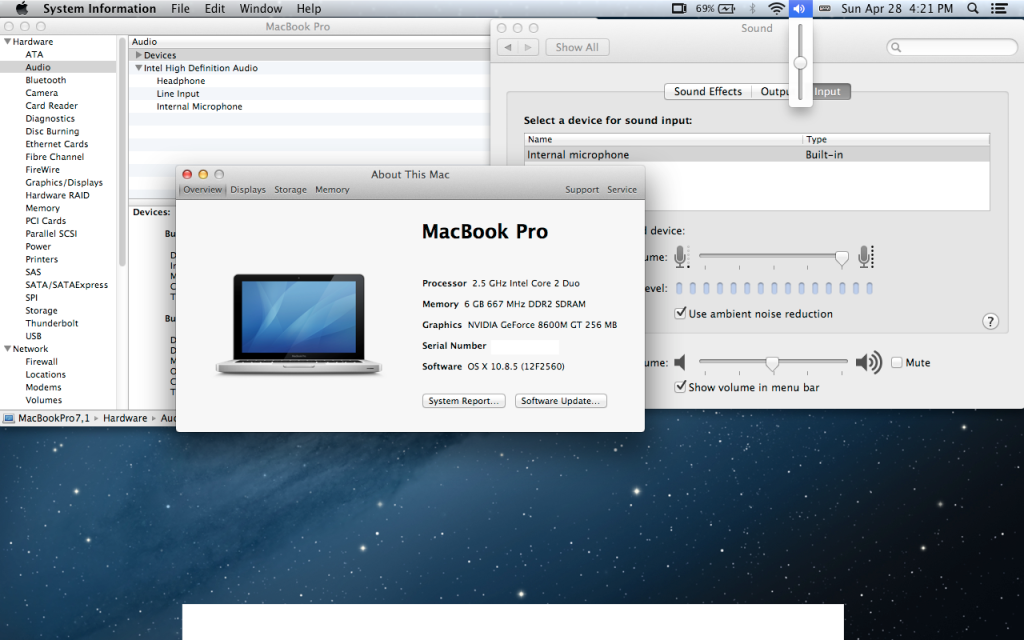The width and height of the screenshot is (1024, 640).
Task: Click the volume speaker icon in menu bar
Action: (800, 8)
